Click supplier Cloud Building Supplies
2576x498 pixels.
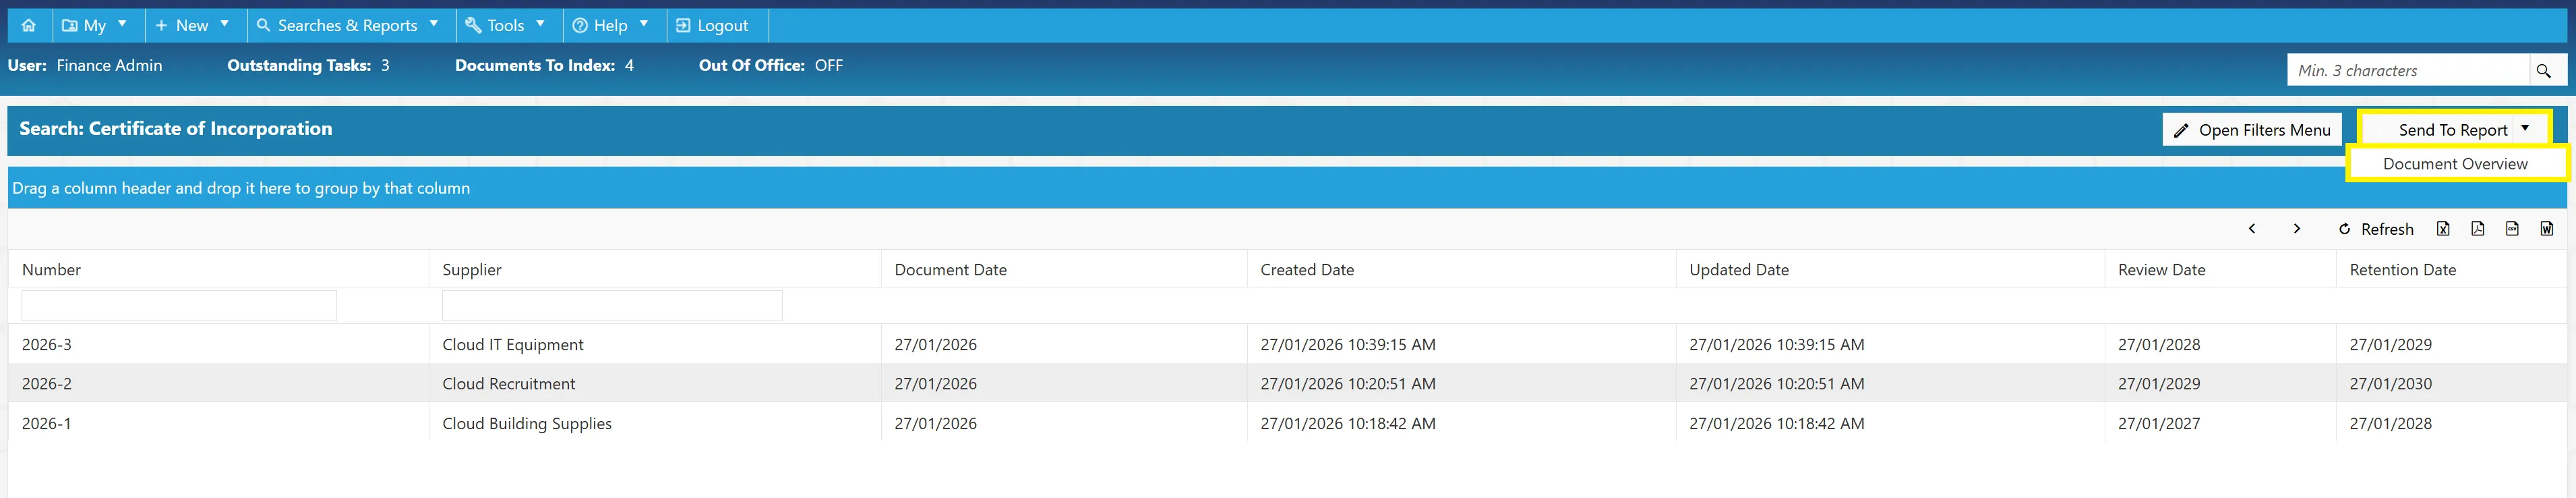527,424
